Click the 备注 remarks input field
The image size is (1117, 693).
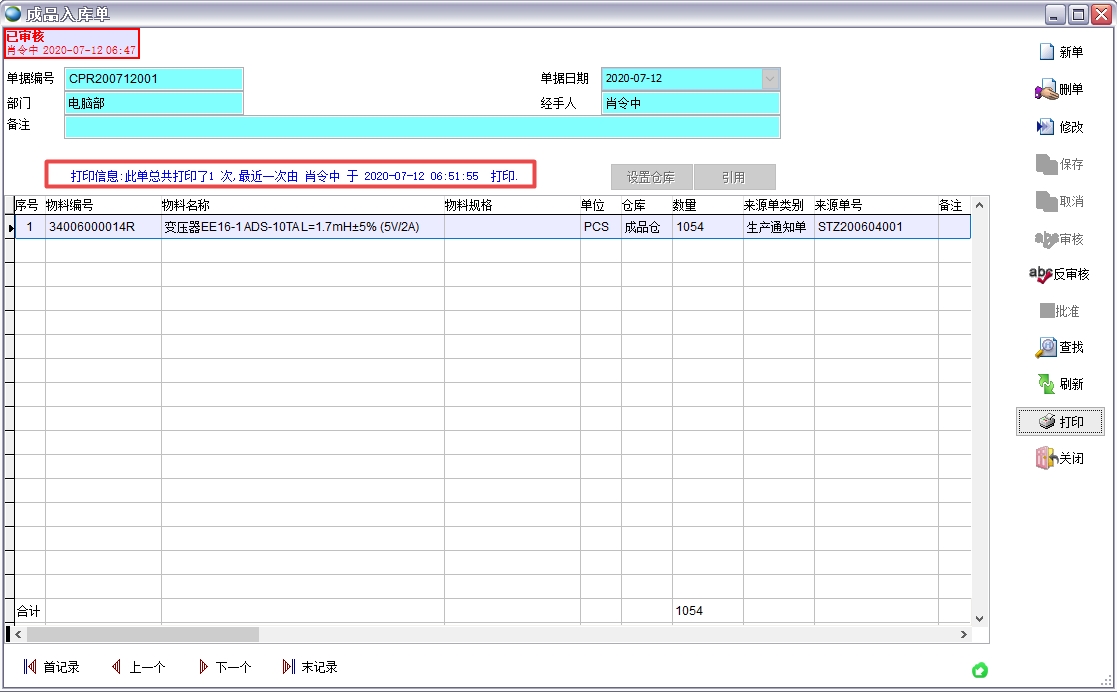[421, 127]
